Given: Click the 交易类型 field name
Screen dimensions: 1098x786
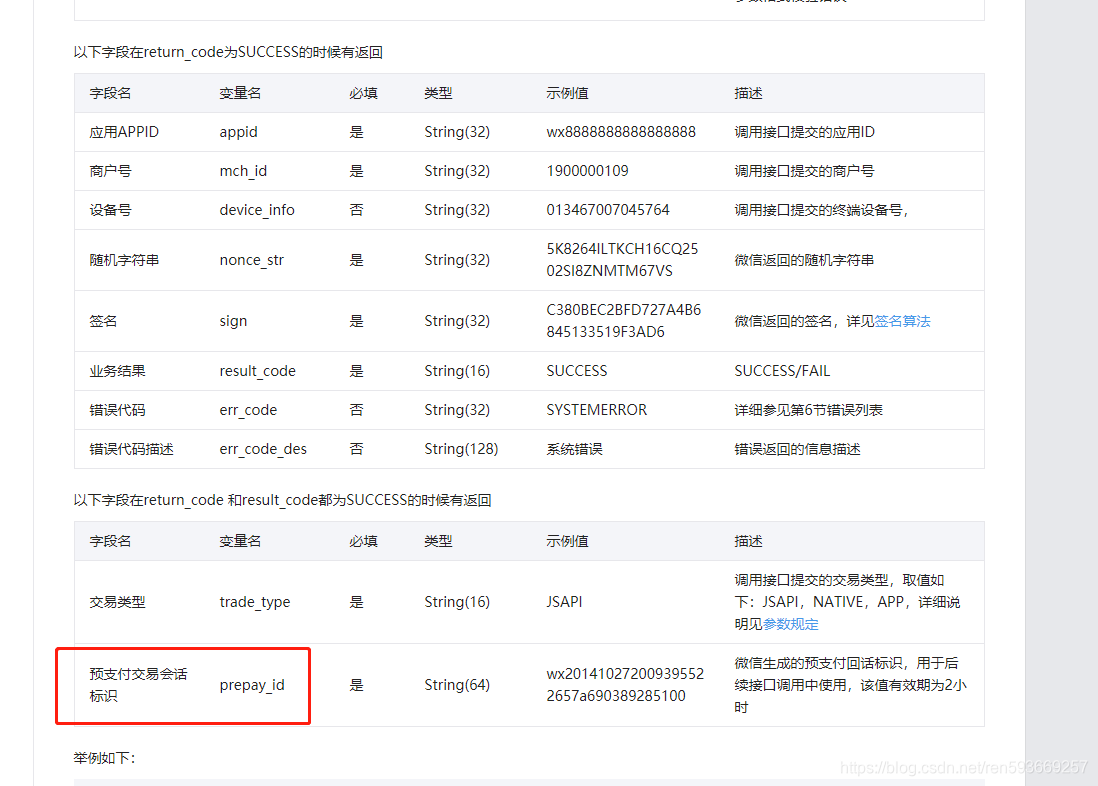Looking at the screenshot, I should (x=117, y=602).
